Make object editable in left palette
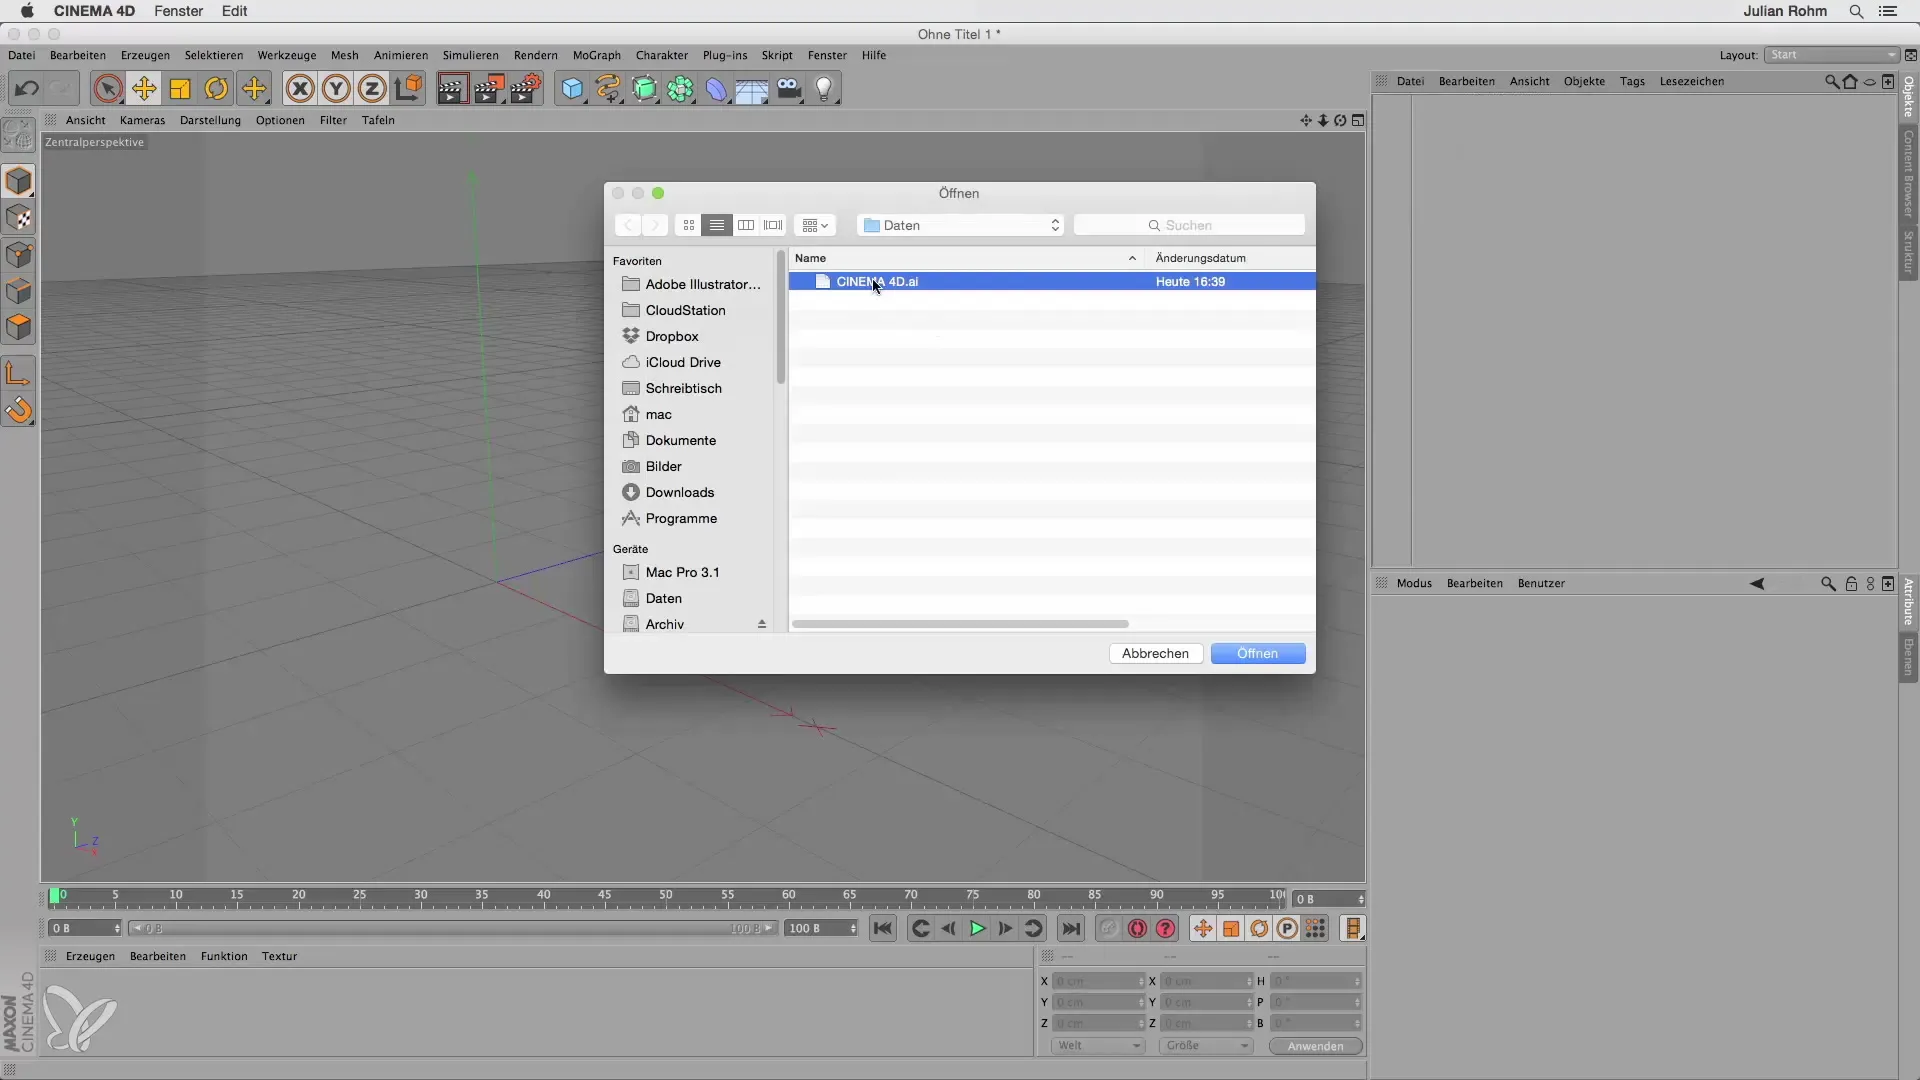Image resolution: width=1920 pixels, height=1080 pixels. [x=19, y=135]
